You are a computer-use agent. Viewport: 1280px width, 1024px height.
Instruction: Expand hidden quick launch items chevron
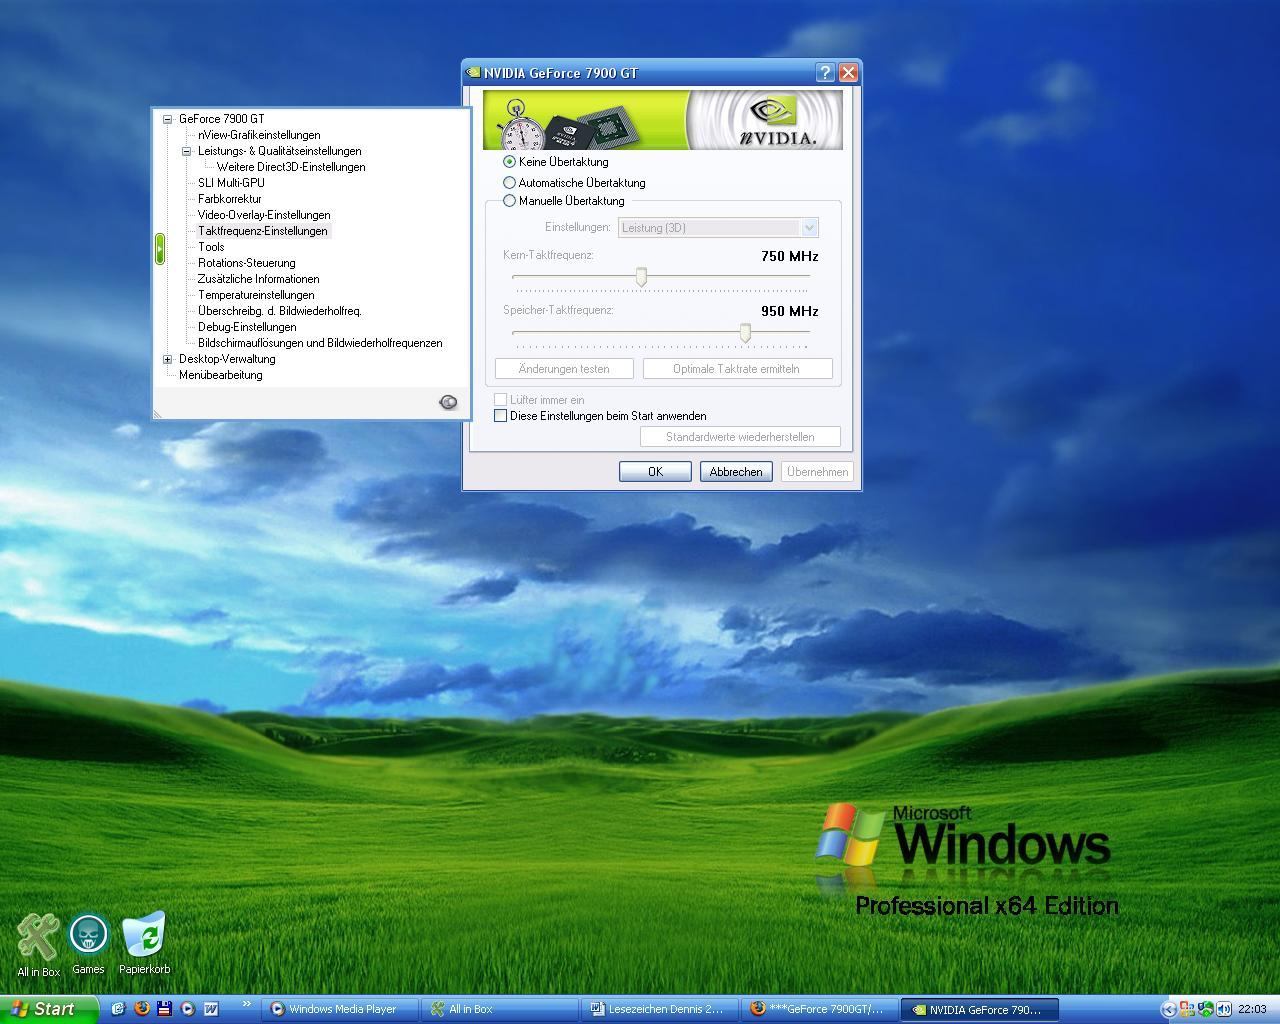tap(246, 1006)
